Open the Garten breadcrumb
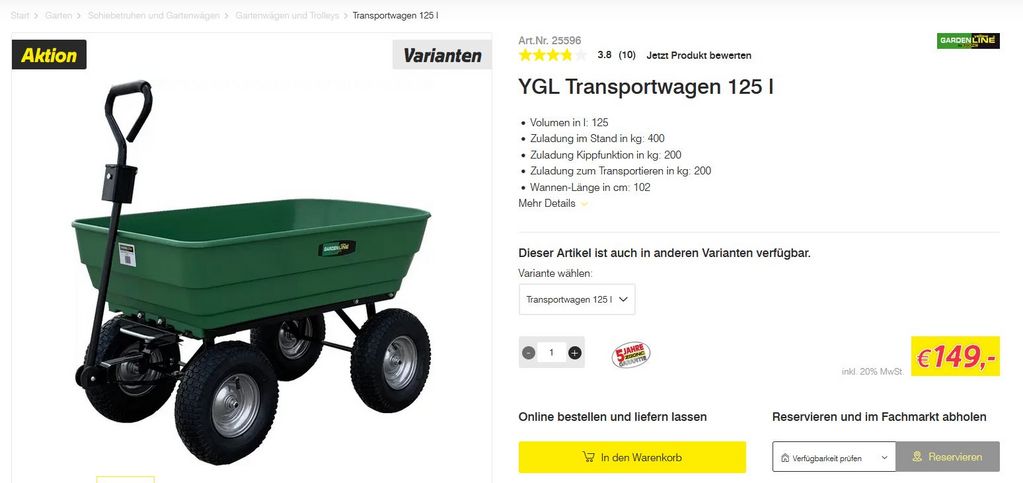The image size is (1023, 483). point(58,15)
